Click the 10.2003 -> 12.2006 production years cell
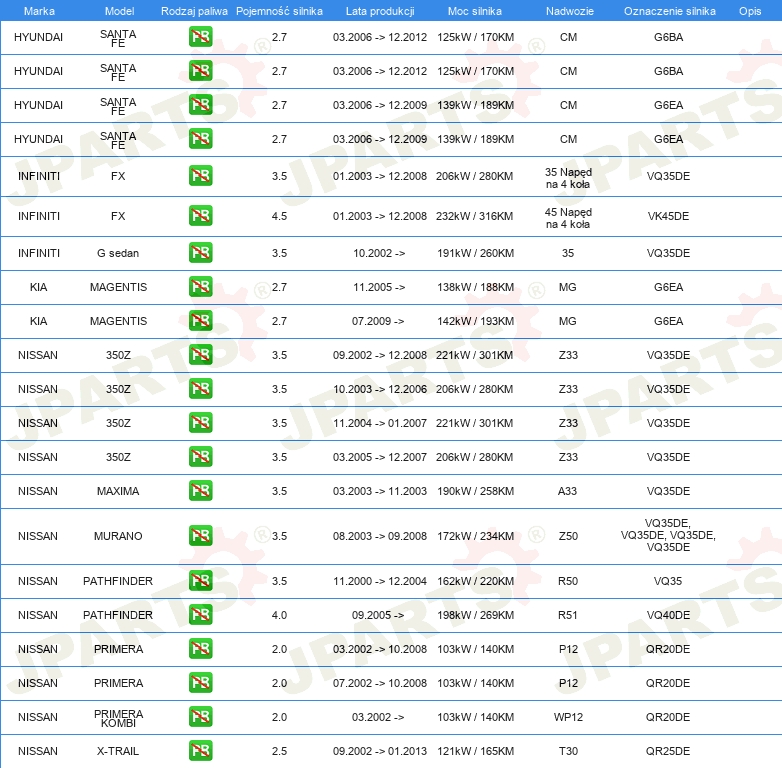 (x=380, y=389)
